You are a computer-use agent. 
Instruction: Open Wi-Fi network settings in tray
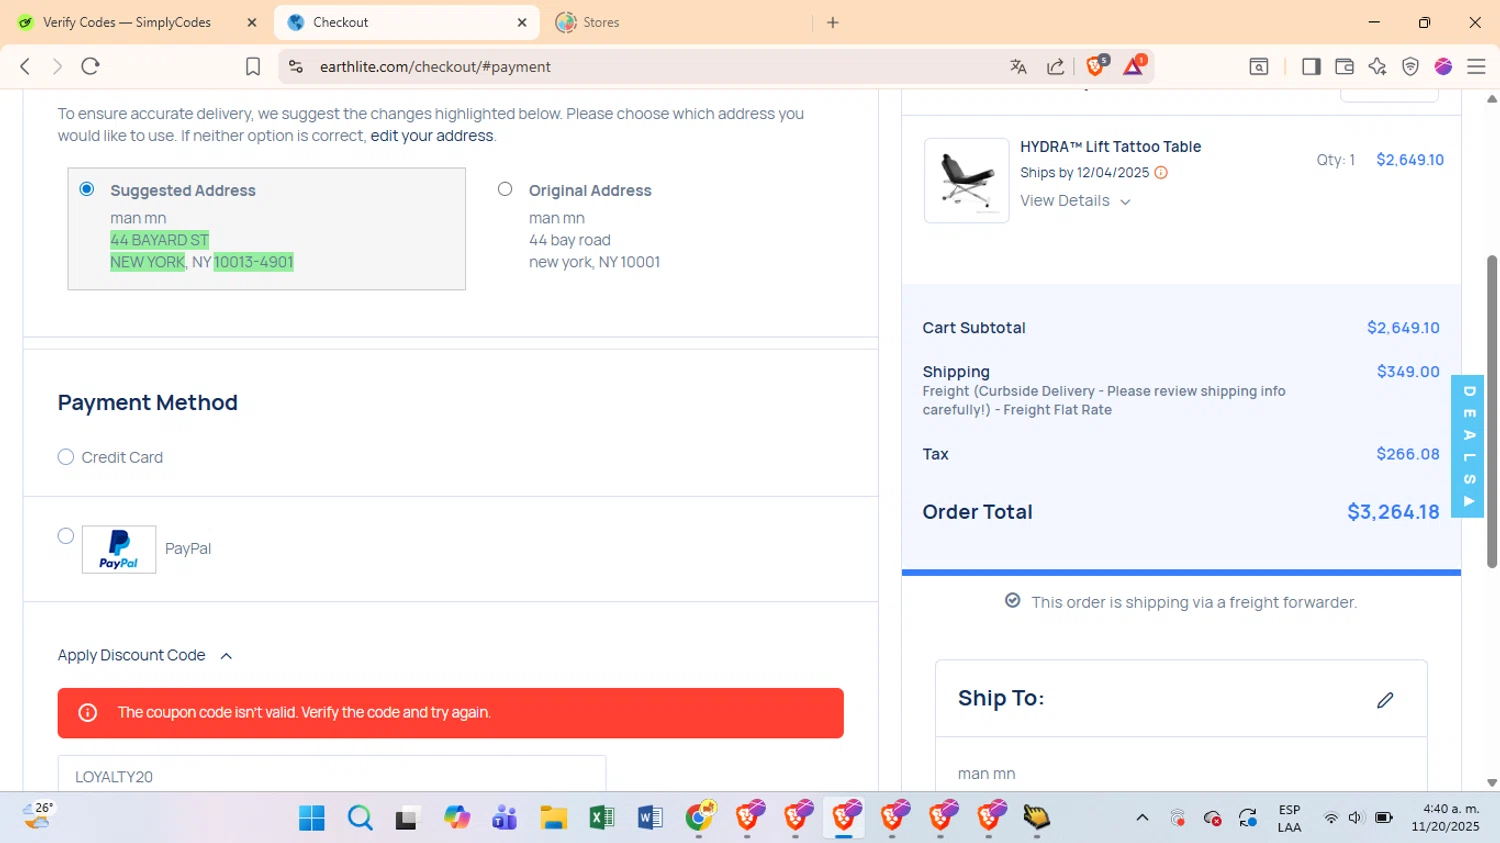click(1331, 818)
